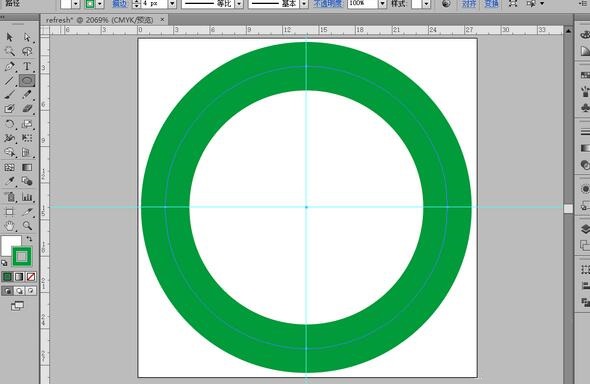This screenshot has height=384, width=590.
Task: Select the Hand tool
Action: click(9, 226)
